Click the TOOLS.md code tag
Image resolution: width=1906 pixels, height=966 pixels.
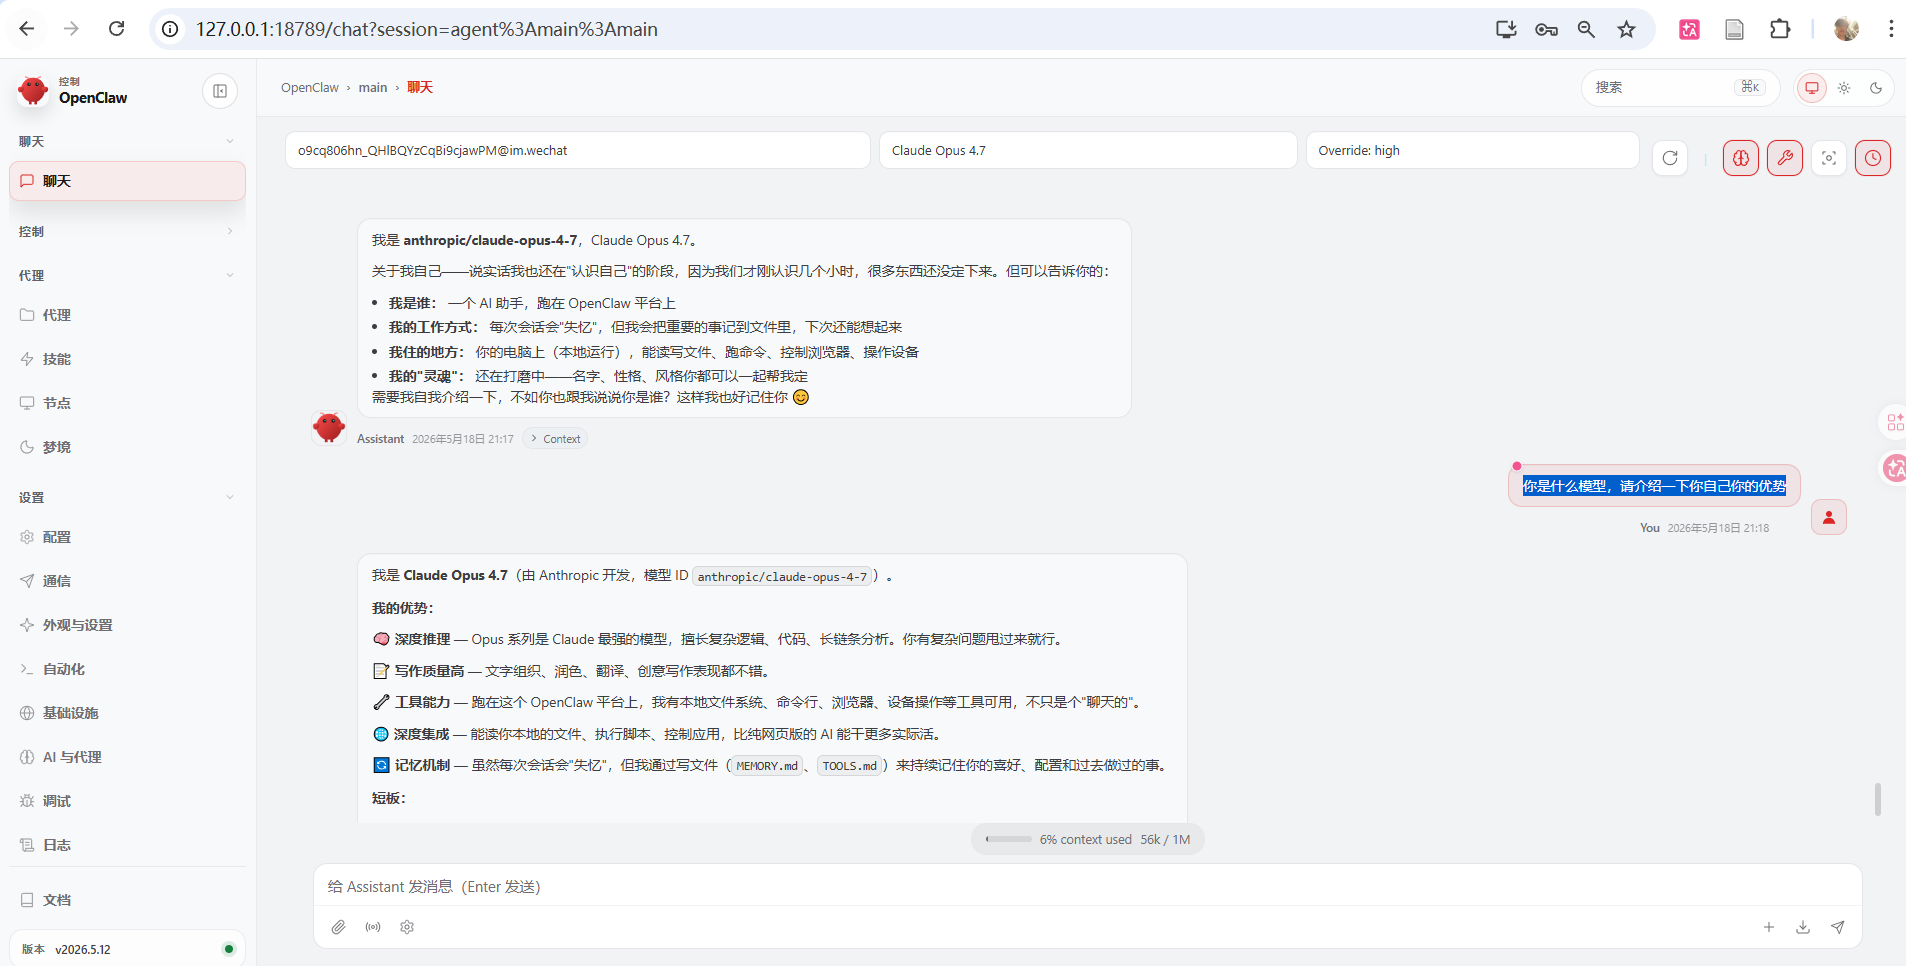coord(850,766)
